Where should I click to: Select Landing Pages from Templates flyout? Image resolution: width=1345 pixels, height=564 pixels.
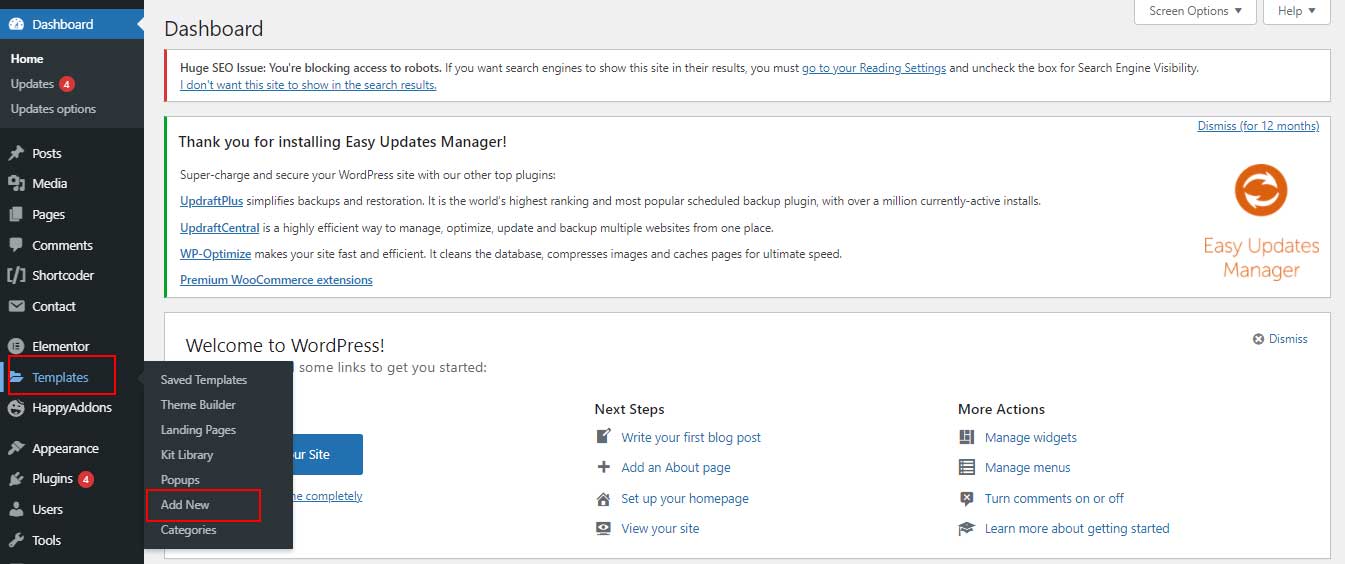click(x=198, y=430)
